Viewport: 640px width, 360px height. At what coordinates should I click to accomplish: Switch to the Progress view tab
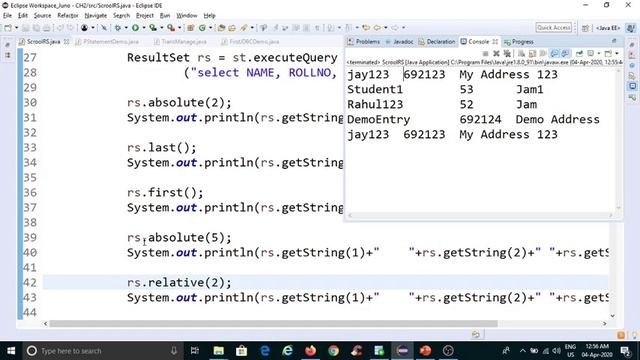[519, 42]
